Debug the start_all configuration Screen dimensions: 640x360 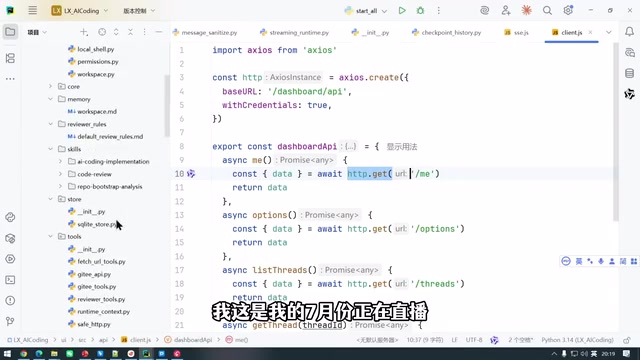(420, 11)
